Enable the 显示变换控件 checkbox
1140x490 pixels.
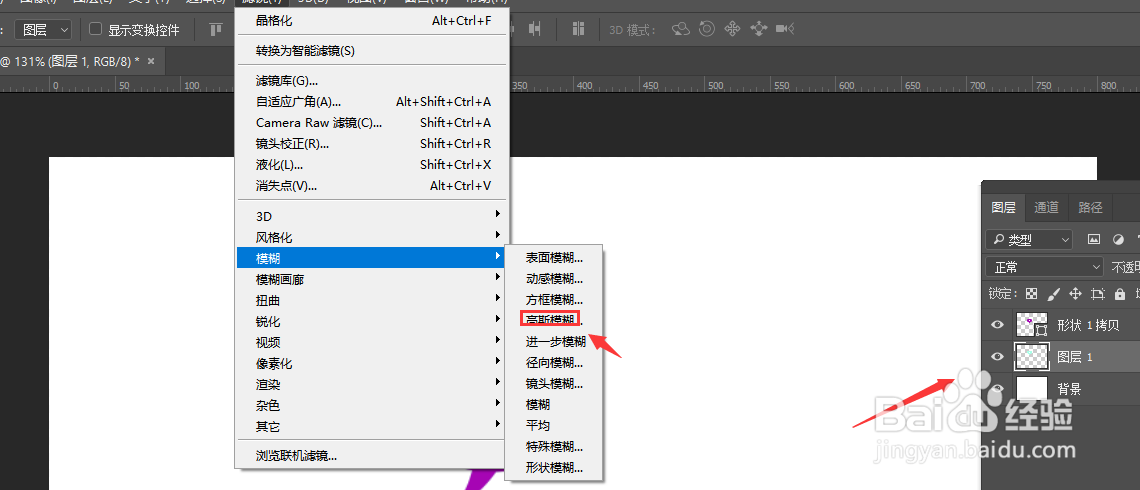click(95, 29)
